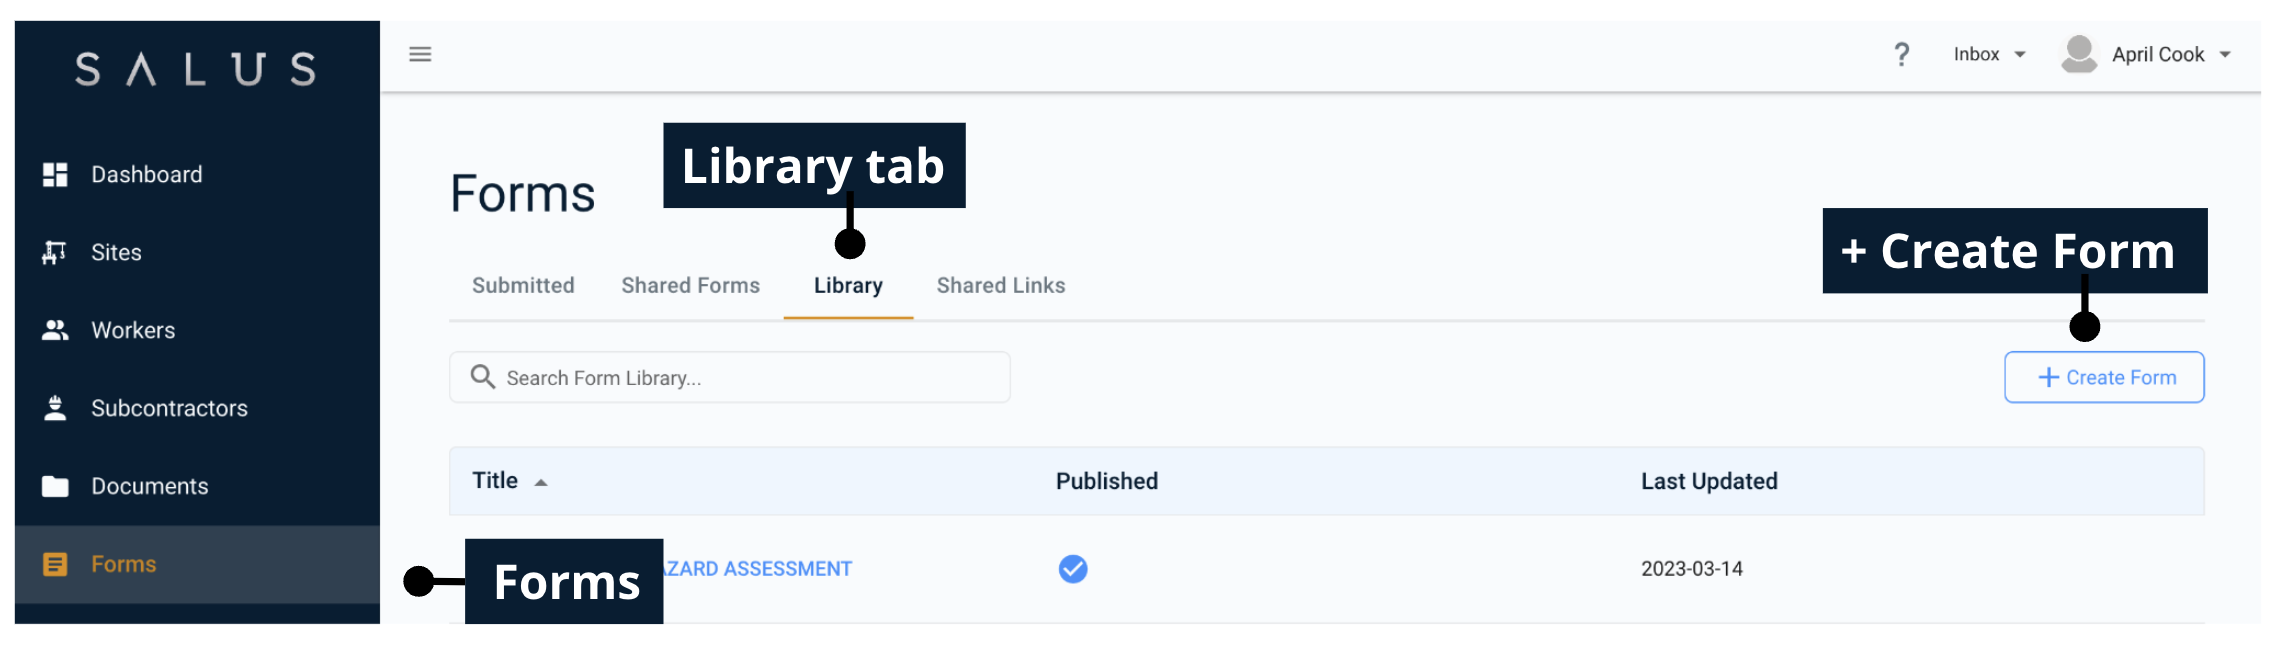Click the magnifier icon in search box
2278x648 pixels.
[483, 377]
